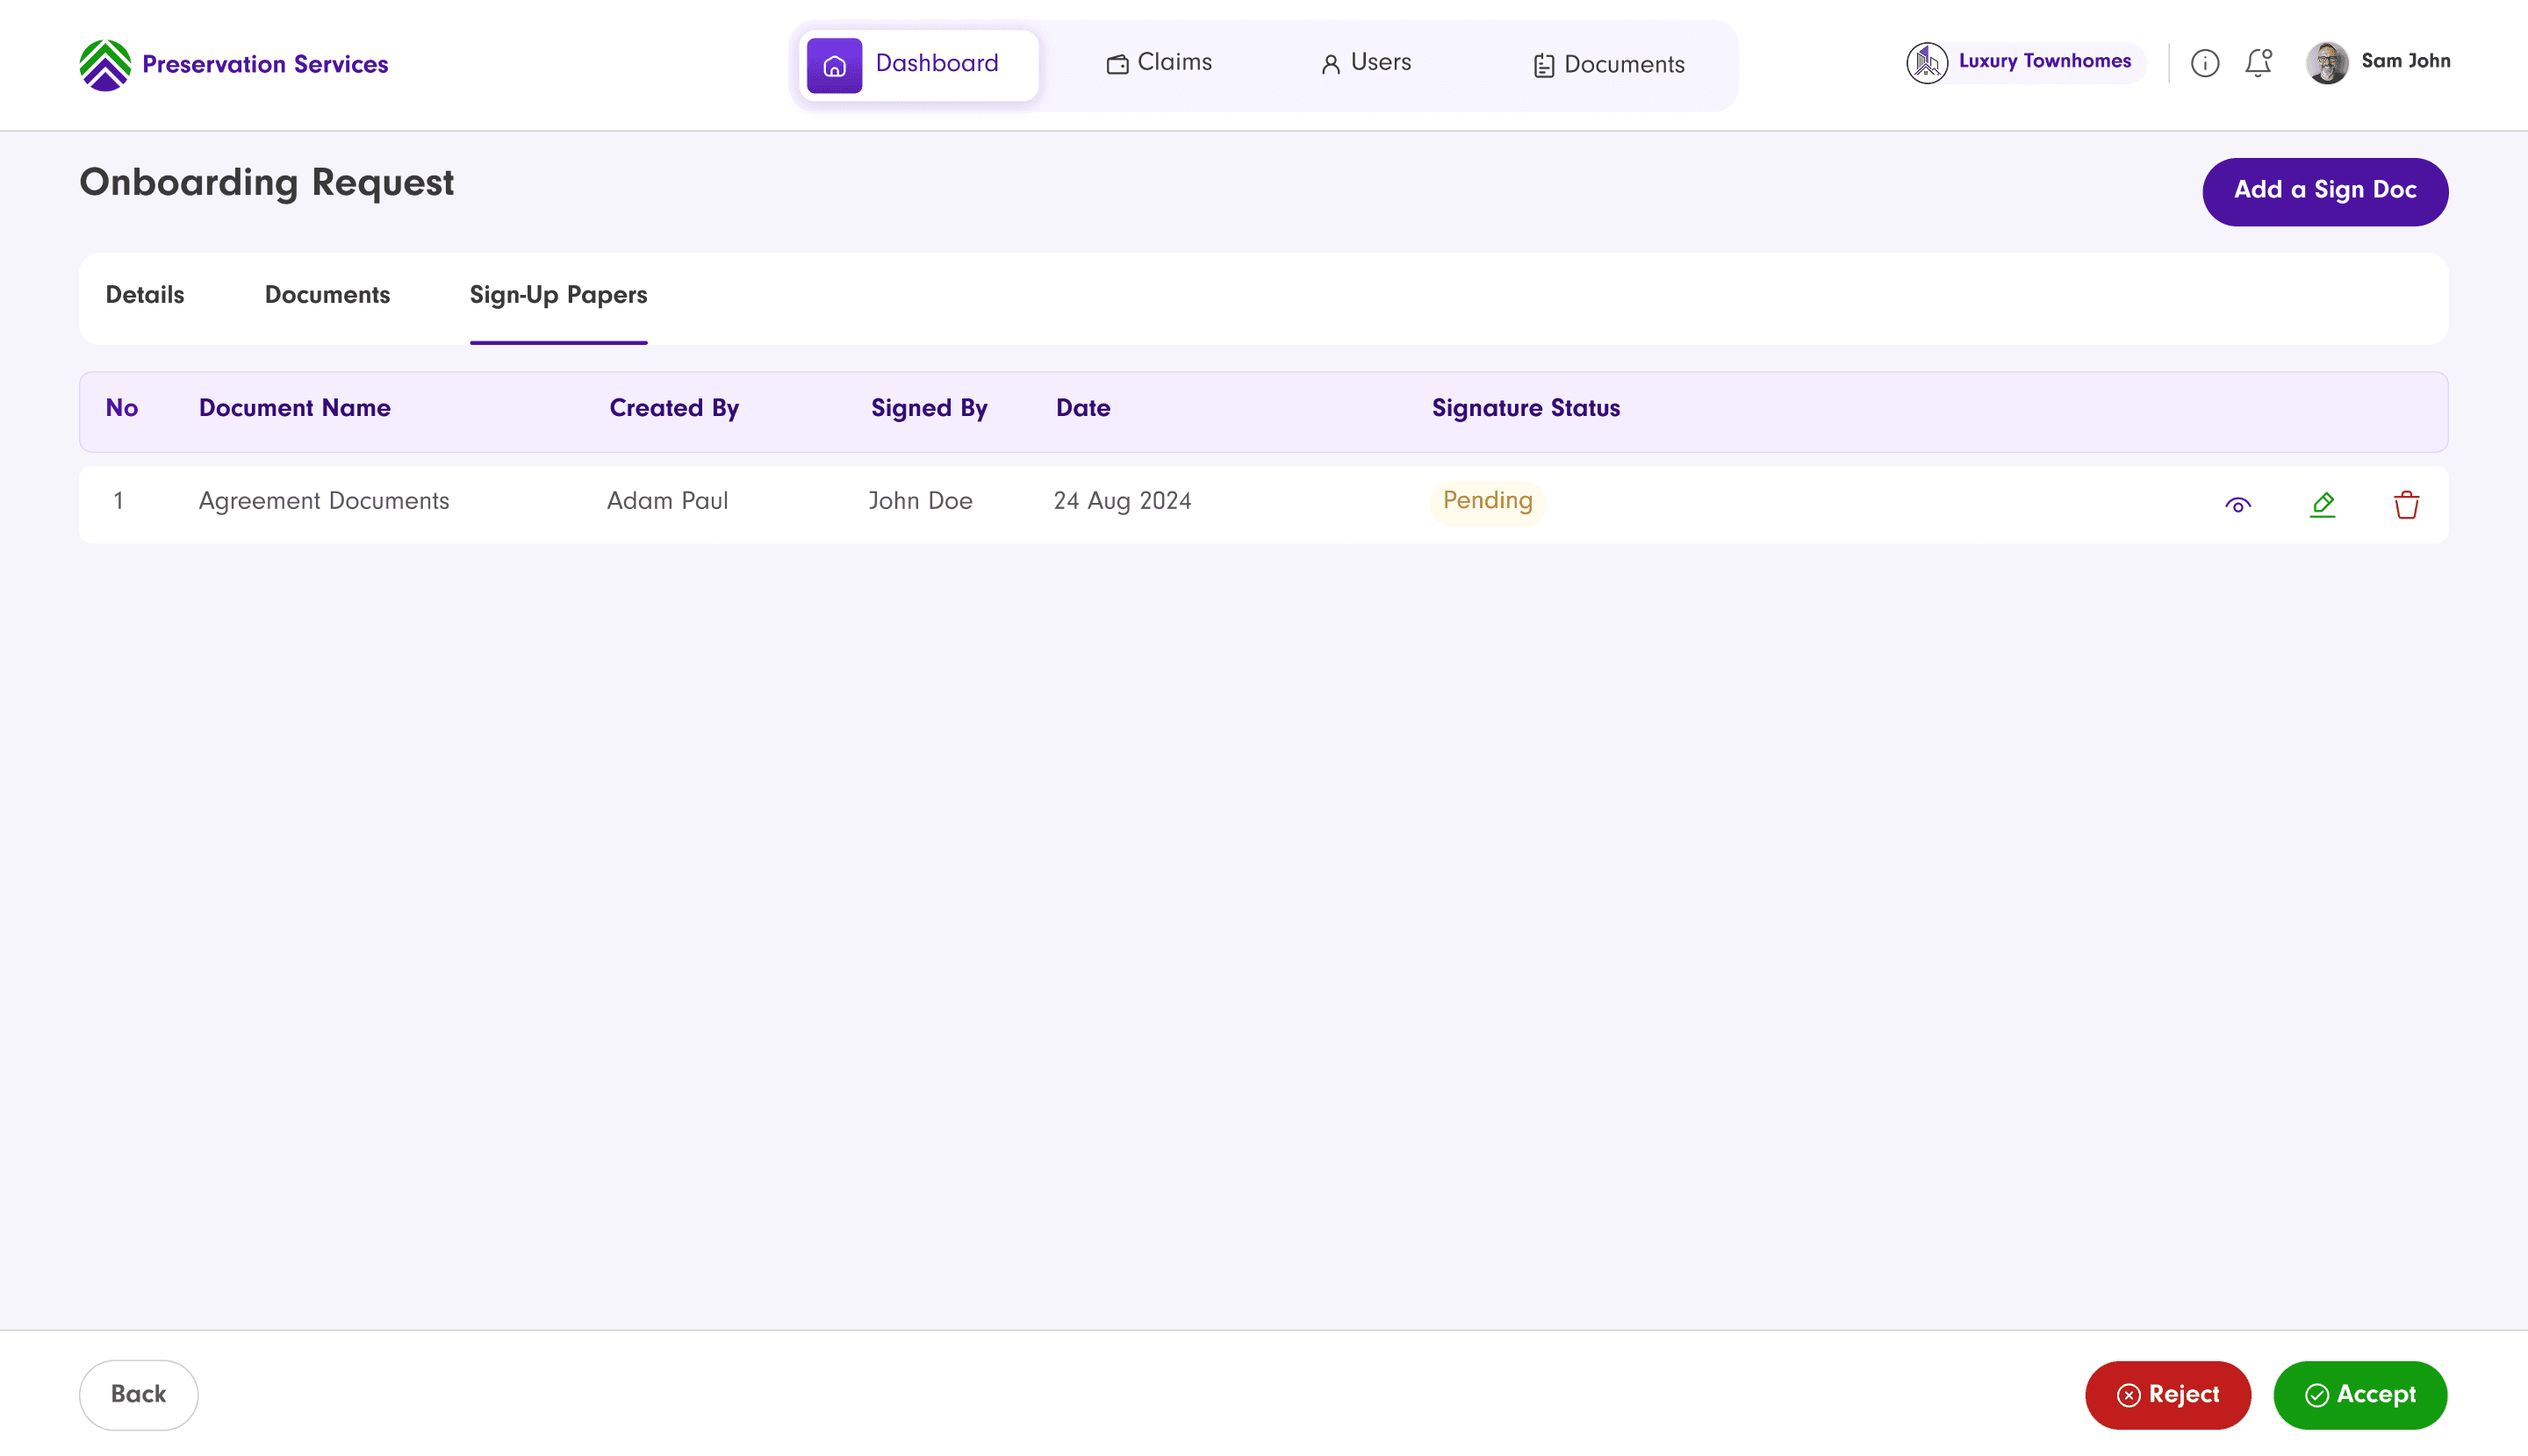Select the Sign-Up Papers tab
Viewport: 2528px width, 1456px height.
(x=558, y=297)
